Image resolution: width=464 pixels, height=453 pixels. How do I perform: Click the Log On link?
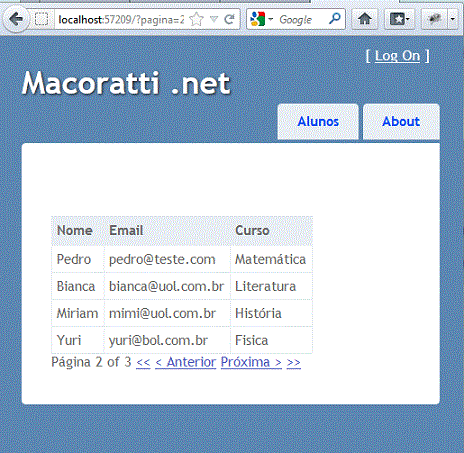(397, 56)
